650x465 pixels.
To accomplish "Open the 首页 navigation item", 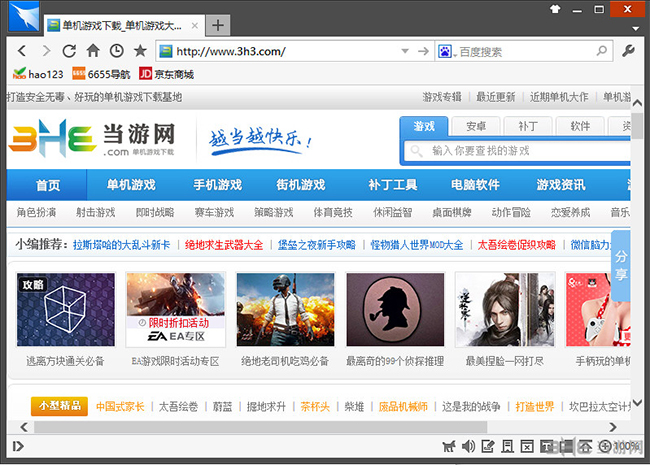I will pyautogui.click(x=47, y=185).
